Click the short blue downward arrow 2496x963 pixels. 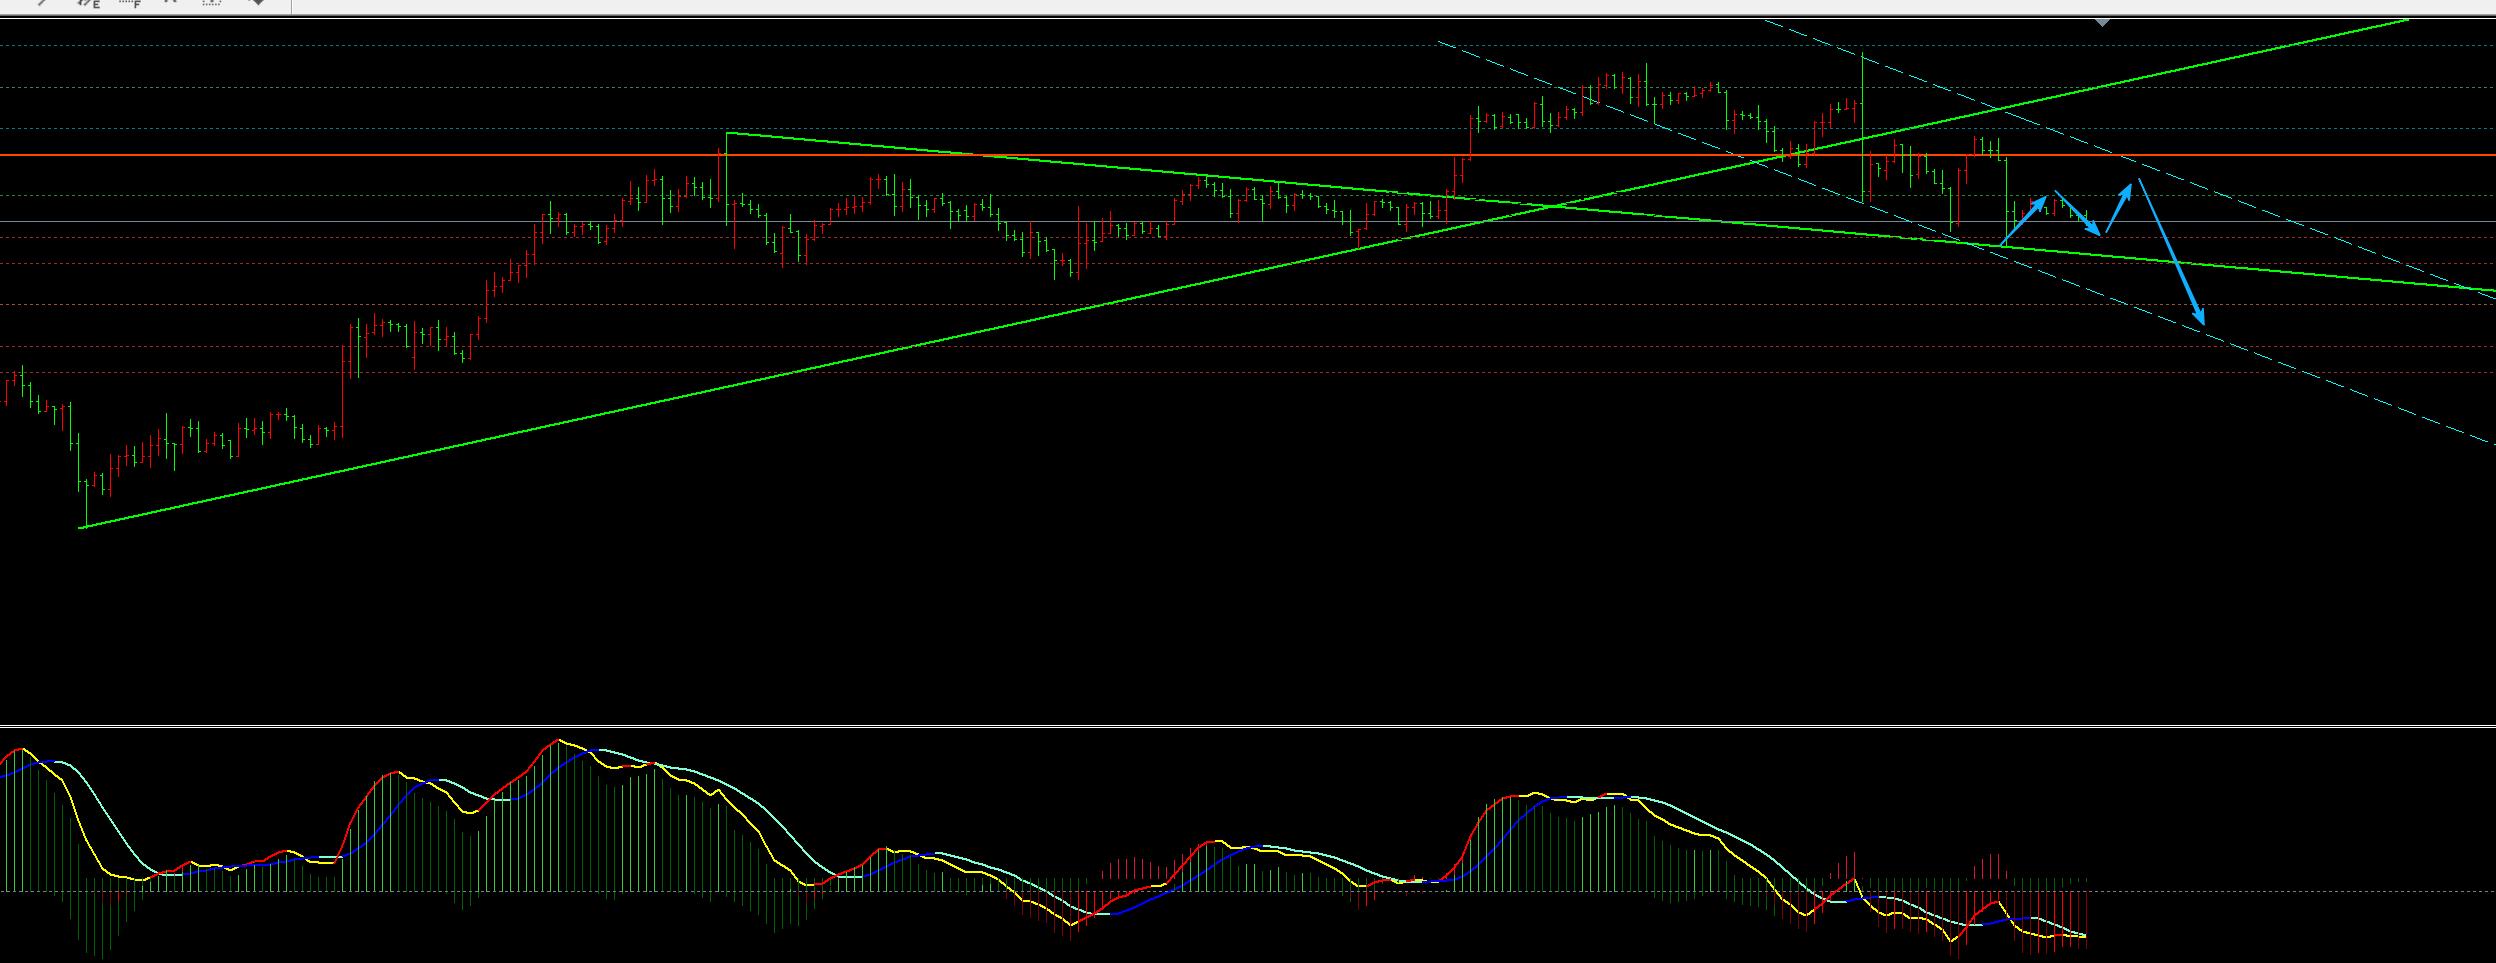tap(2077, 213)
